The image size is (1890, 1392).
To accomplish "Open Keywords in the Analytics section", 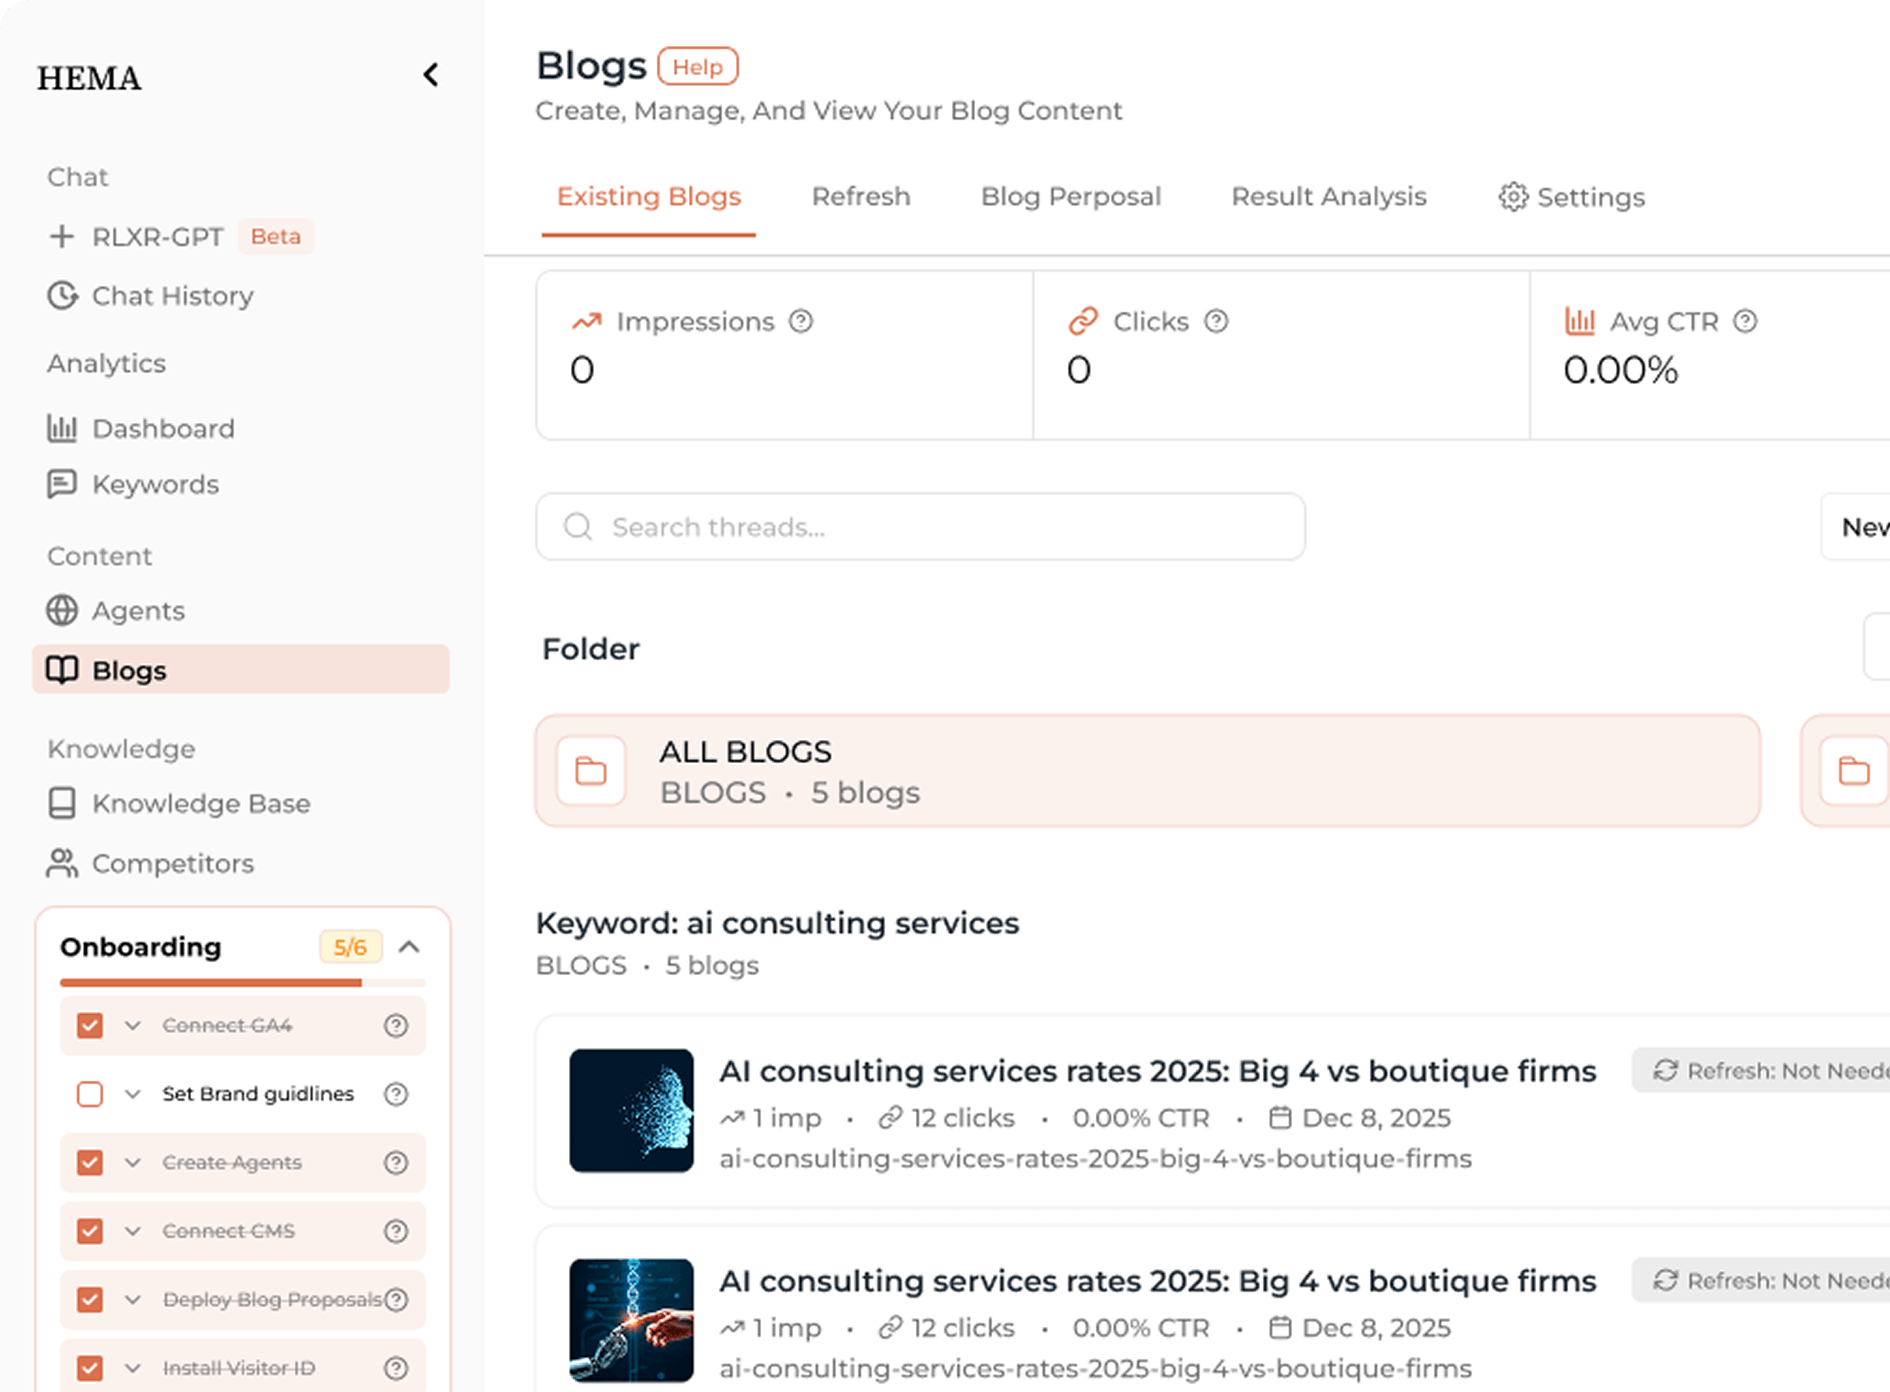I will coord(156,484).
